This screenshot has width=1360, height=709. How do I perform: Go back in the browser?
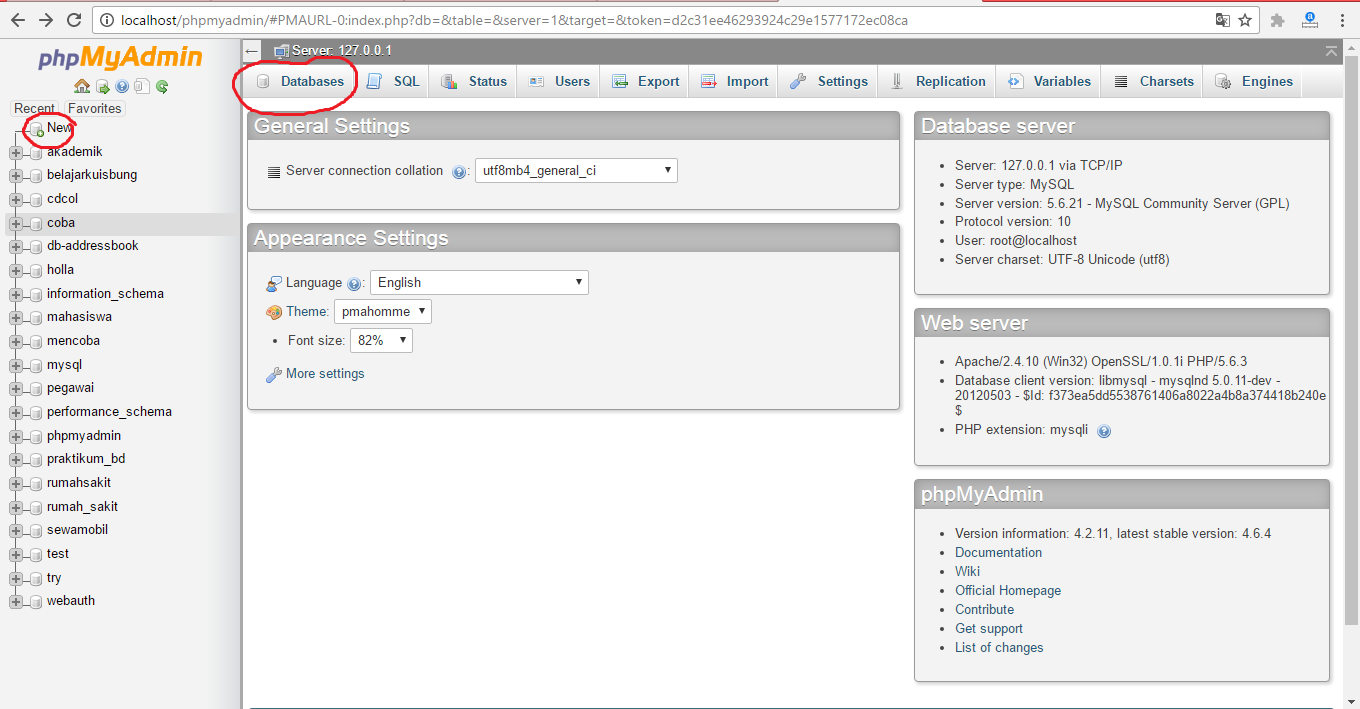18,19
